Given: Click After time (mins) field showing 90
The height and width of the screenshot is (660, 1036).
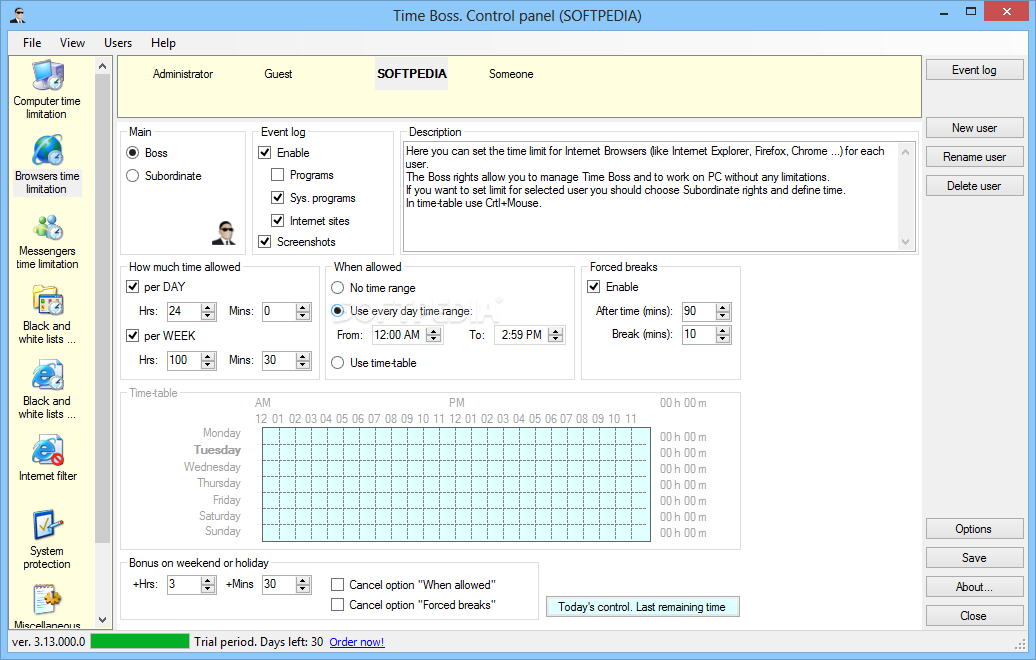Looking at the screenshot, I should [x=699, y=311].
